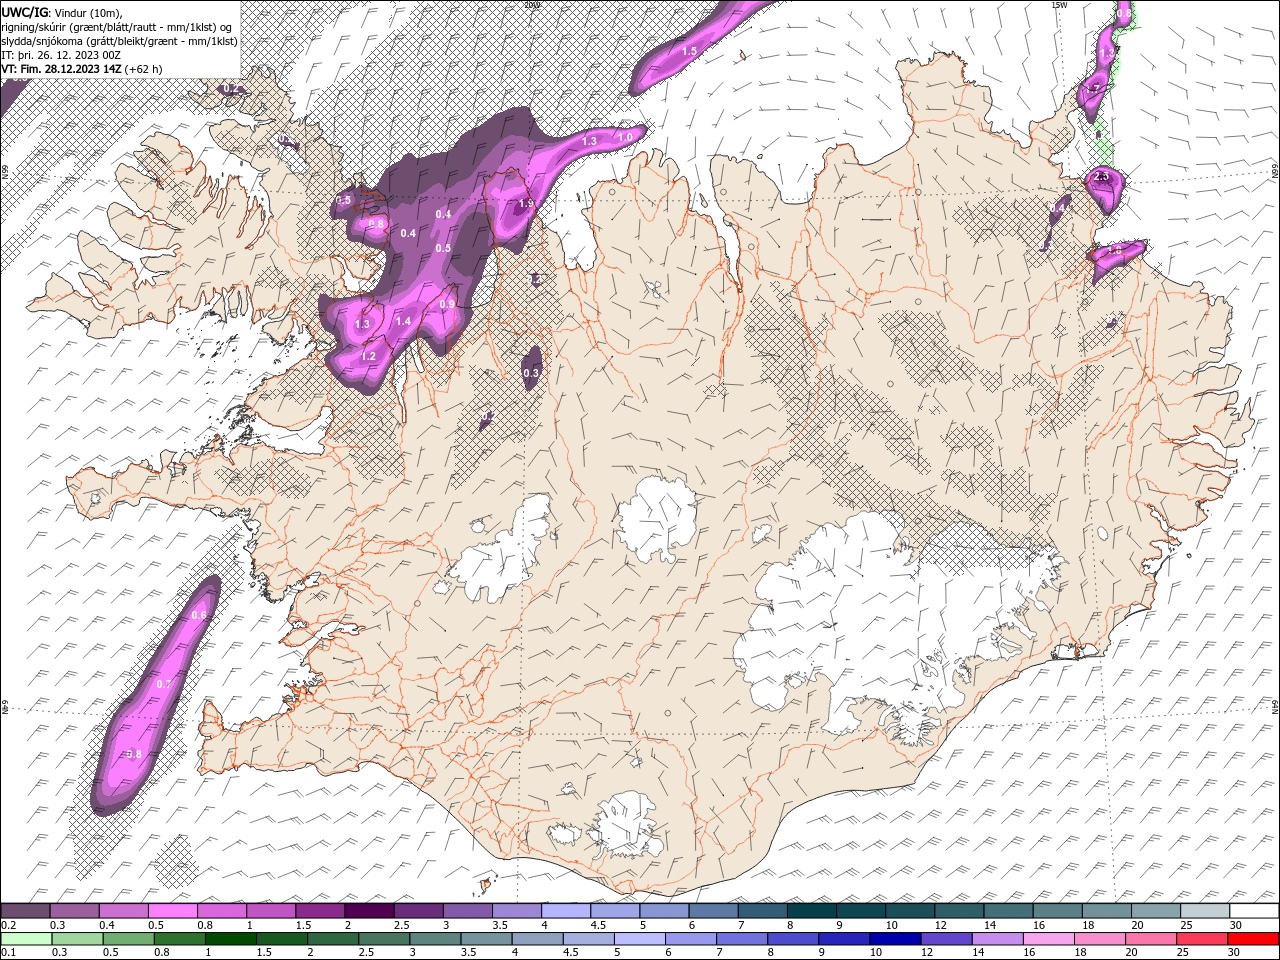1280x960 pixels.
Task: Select the 0.3 value on small inland purple patch
Action: pyautogui.click(x=531, y=373)
